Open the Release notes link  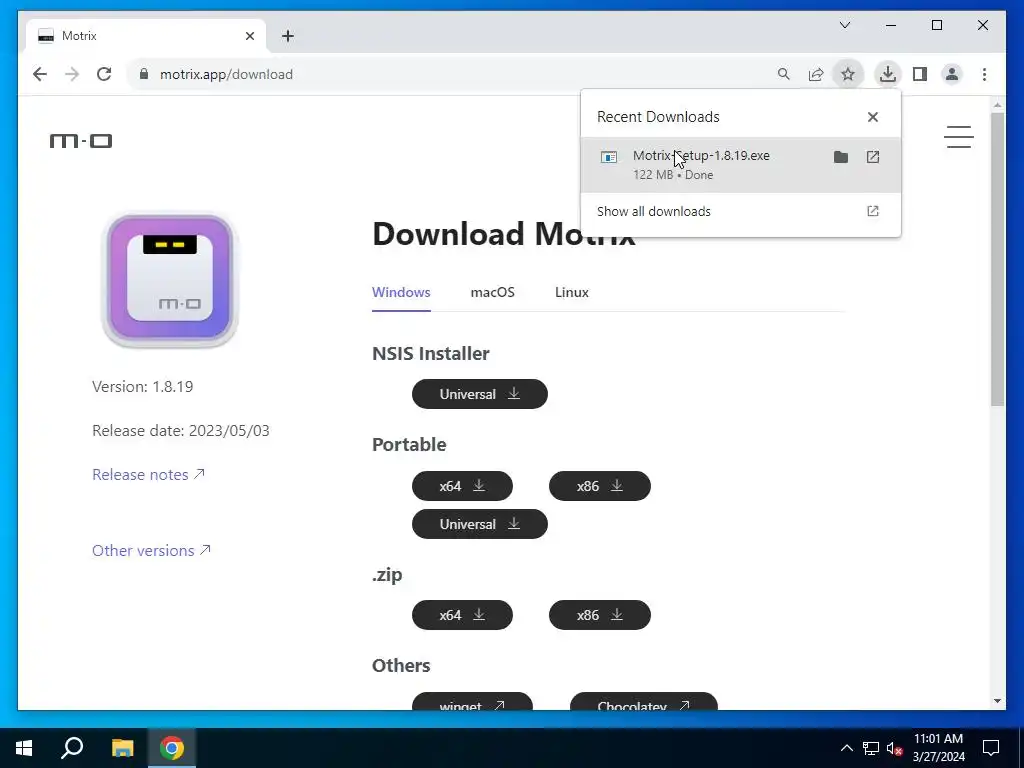click(148, 475)
